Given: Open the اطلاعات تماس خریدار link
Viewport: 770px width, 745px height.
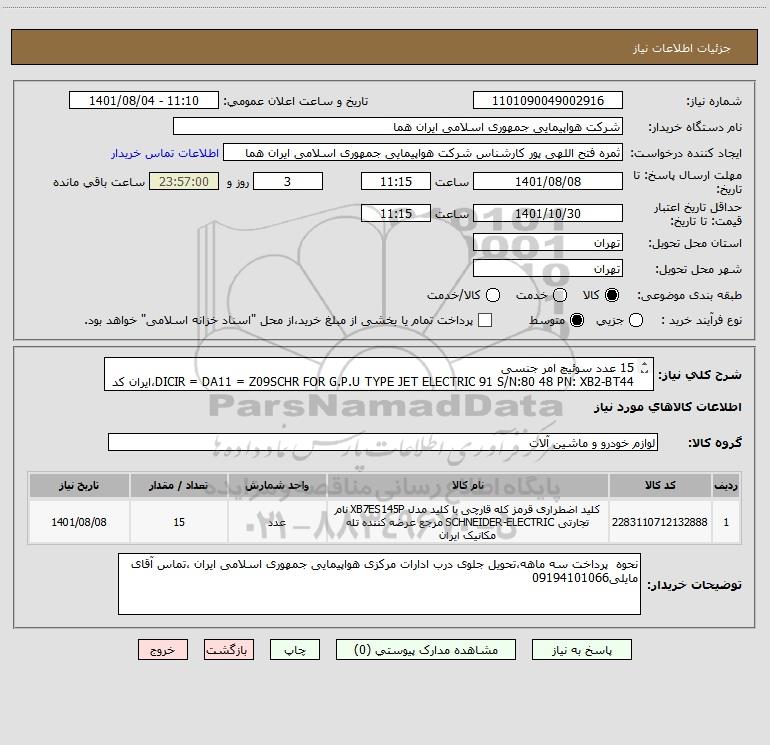Looking at the screenshot, I should point(165,153).
